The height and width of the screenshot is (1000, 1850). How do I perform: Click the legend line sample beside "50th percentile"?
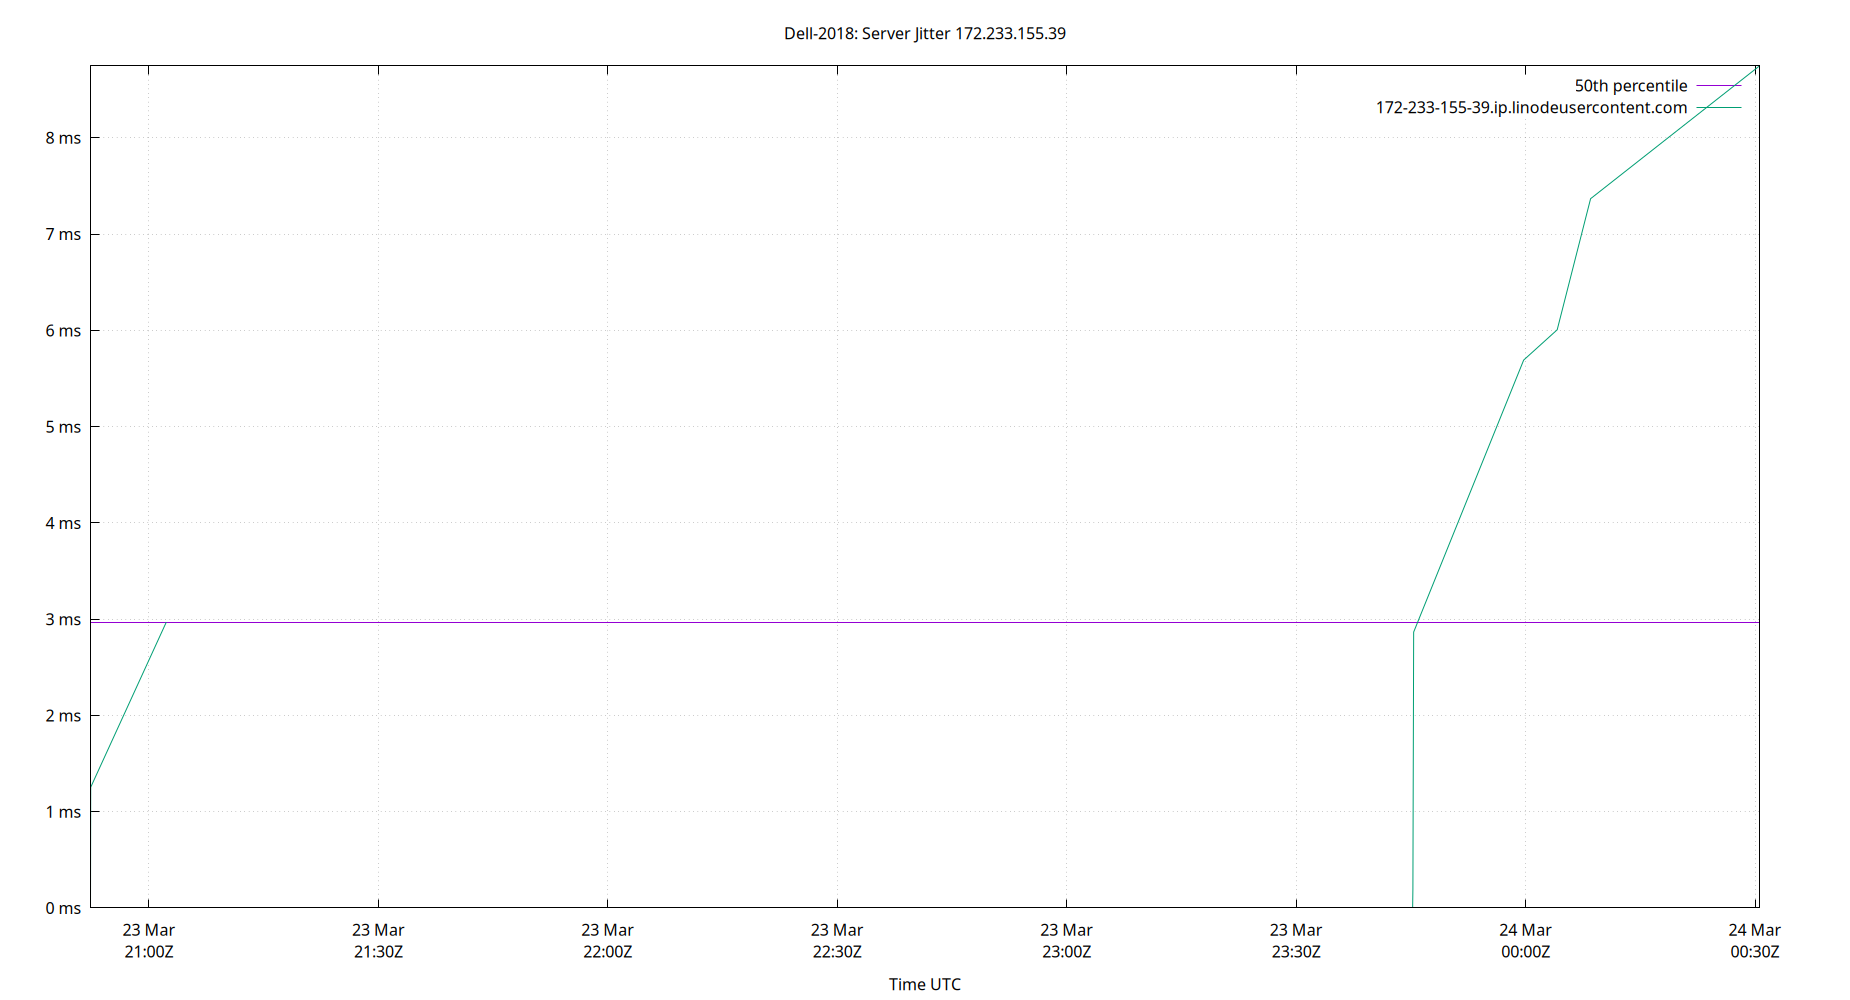(x=1720, y=85)
